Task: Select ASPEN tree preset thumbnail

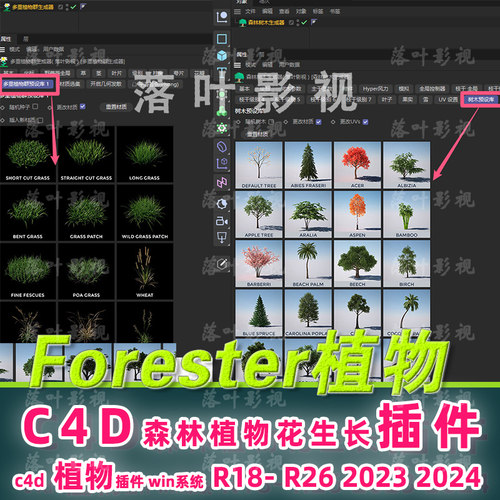Action: 357,214
